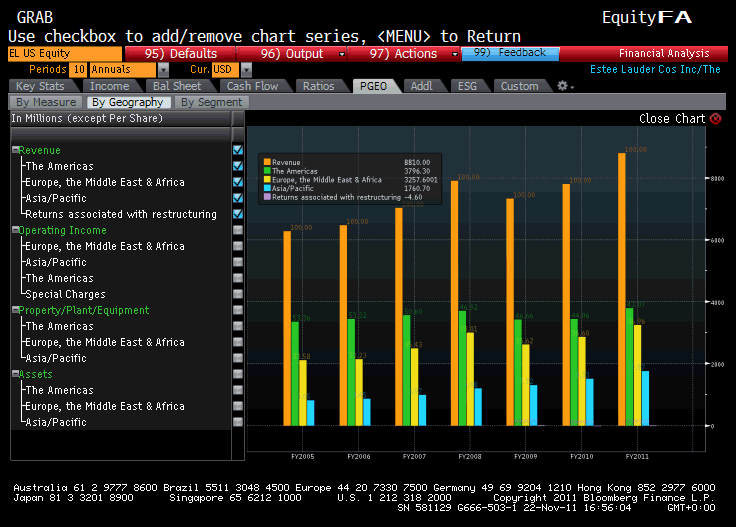
Task: Click the orange Revenue legend swatch
Action: [267, 161]
